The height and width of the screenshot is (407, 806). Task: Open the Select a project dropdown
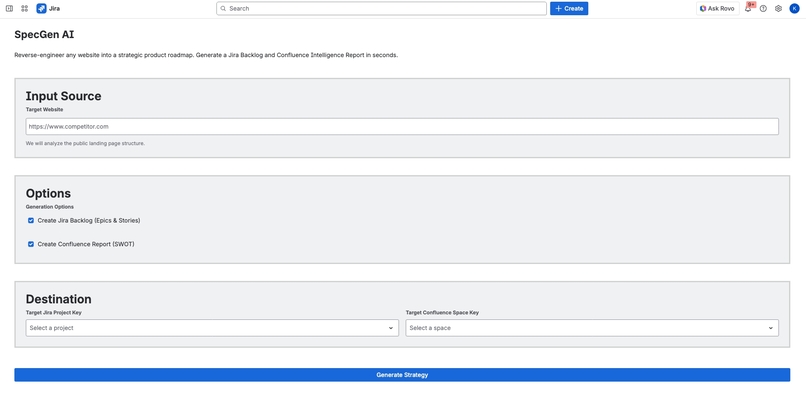pos(212,328)
